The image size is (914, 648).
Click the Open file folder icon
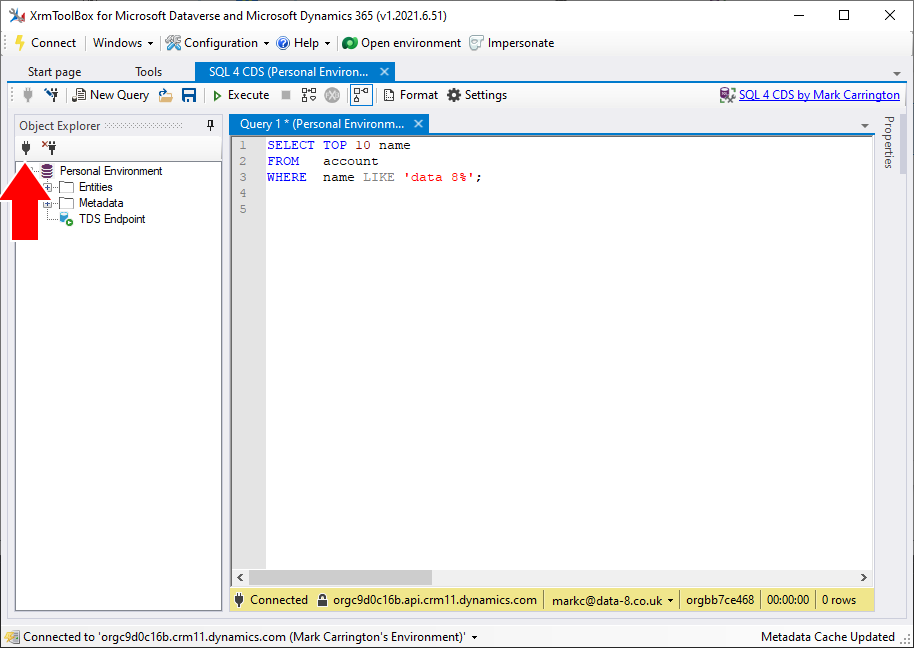166,95
